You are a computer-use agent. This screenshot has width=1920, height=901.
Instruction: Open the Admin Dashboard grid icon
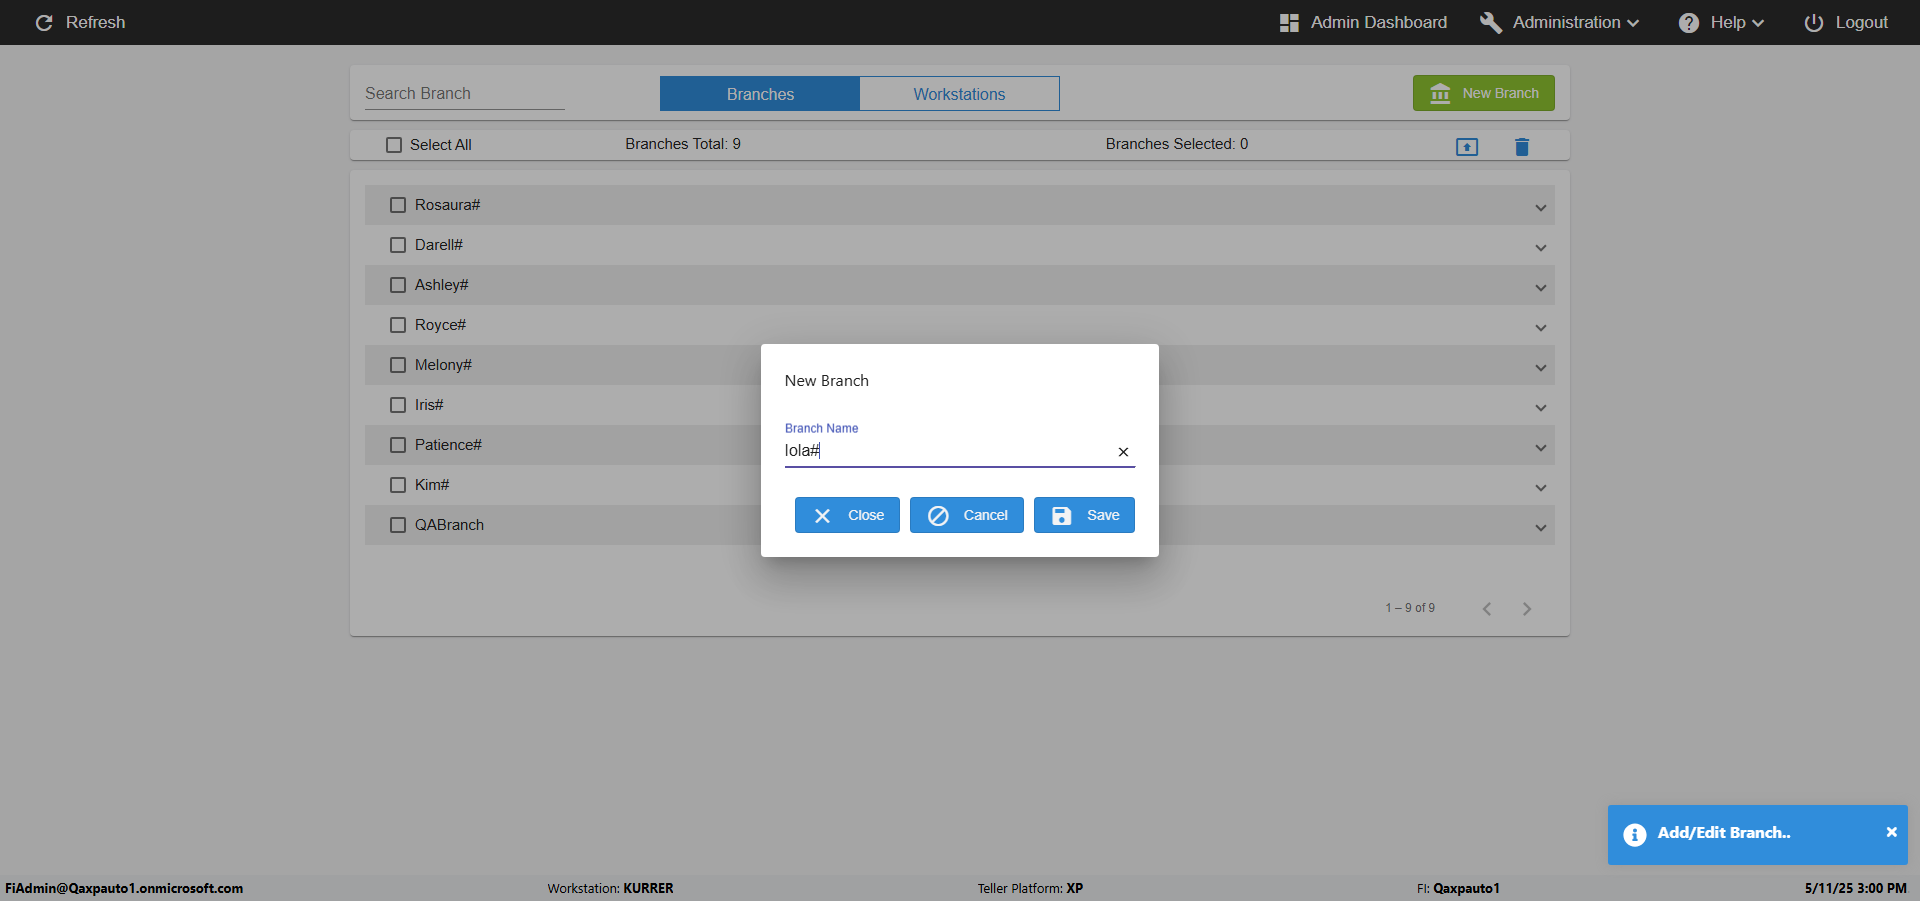(1289, 22)
